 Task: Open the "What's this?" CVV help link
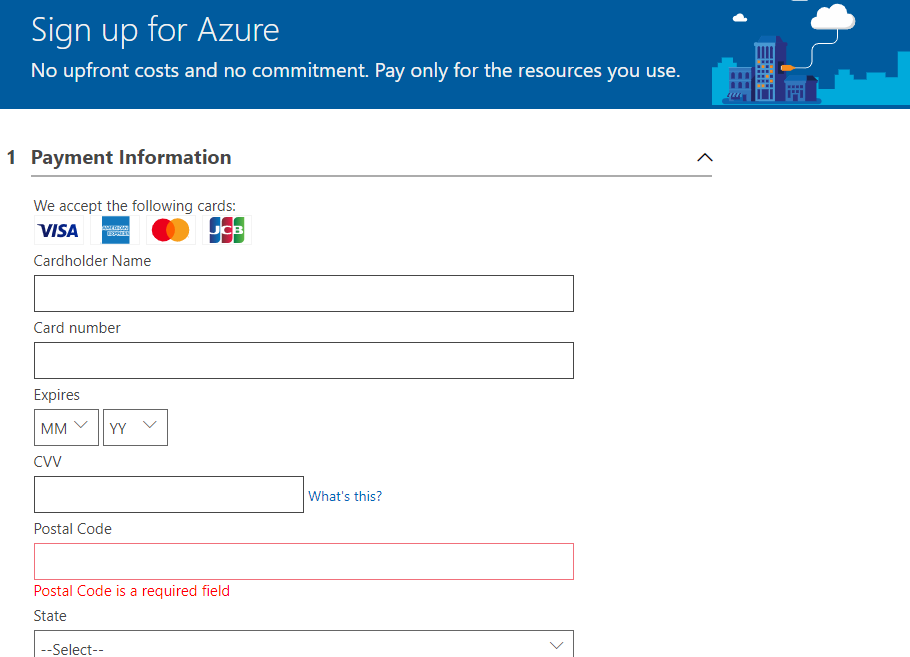tap(345, 496)
